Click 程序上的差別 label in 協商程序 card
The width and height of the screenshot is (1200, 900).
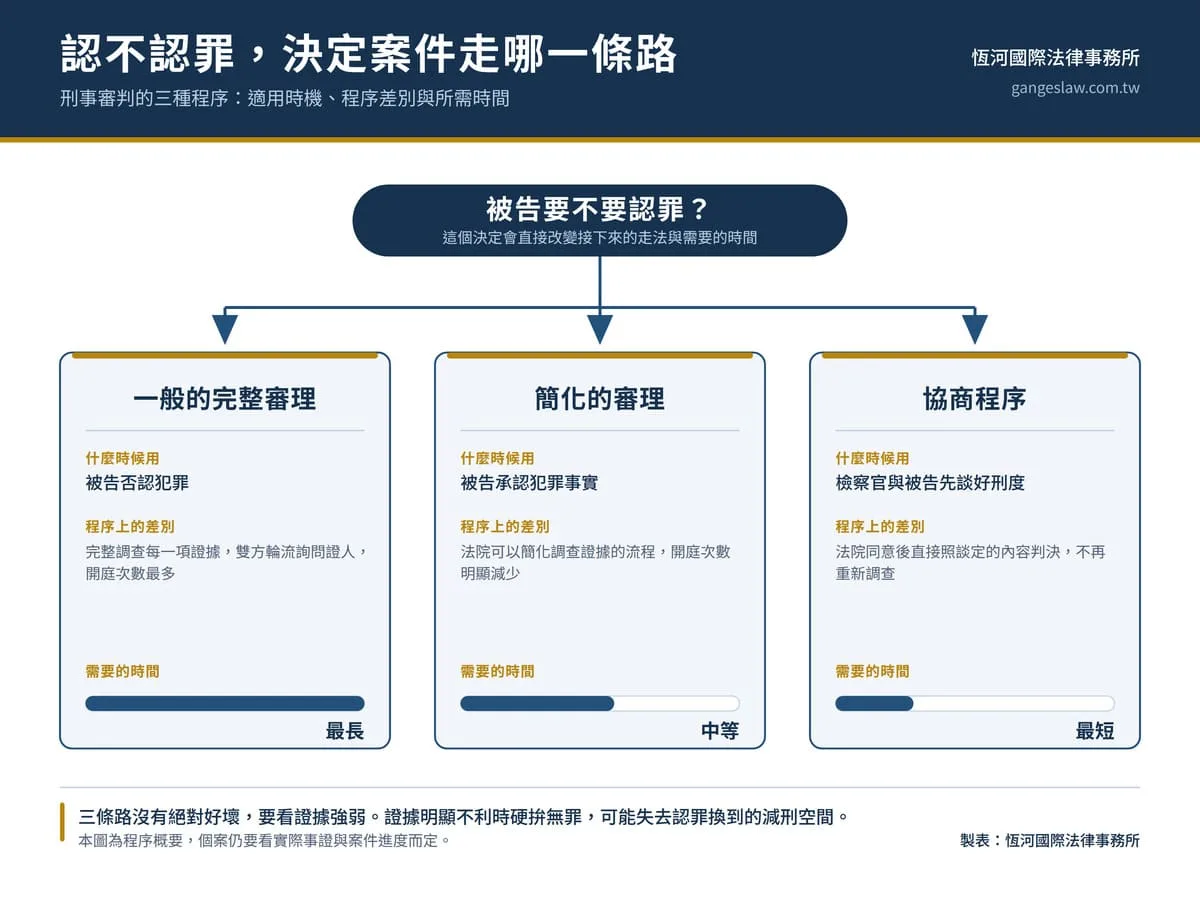[880, 526]
